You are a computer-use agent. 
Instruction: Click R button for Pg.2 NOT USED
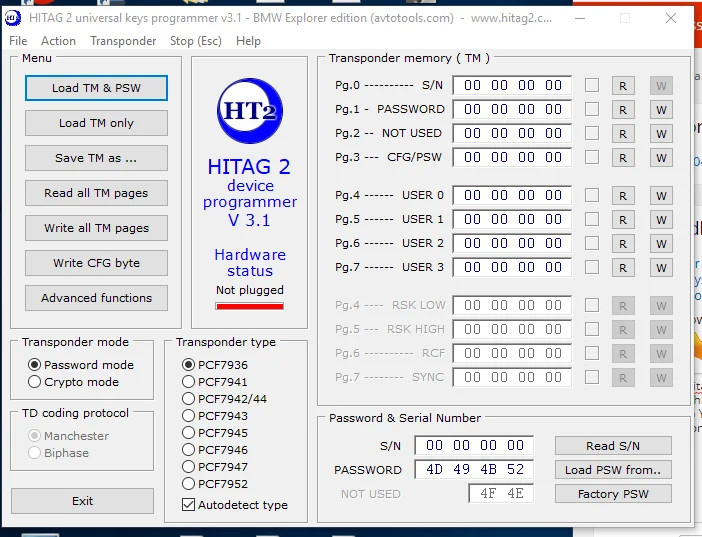pyautogui.click(x=623, y=133)
